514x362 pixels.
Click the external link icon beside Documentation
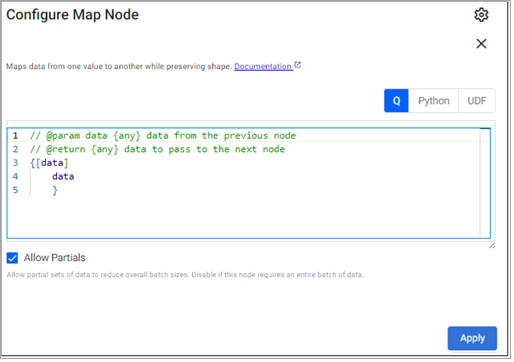pyautogui.click(x=298, y=65)
